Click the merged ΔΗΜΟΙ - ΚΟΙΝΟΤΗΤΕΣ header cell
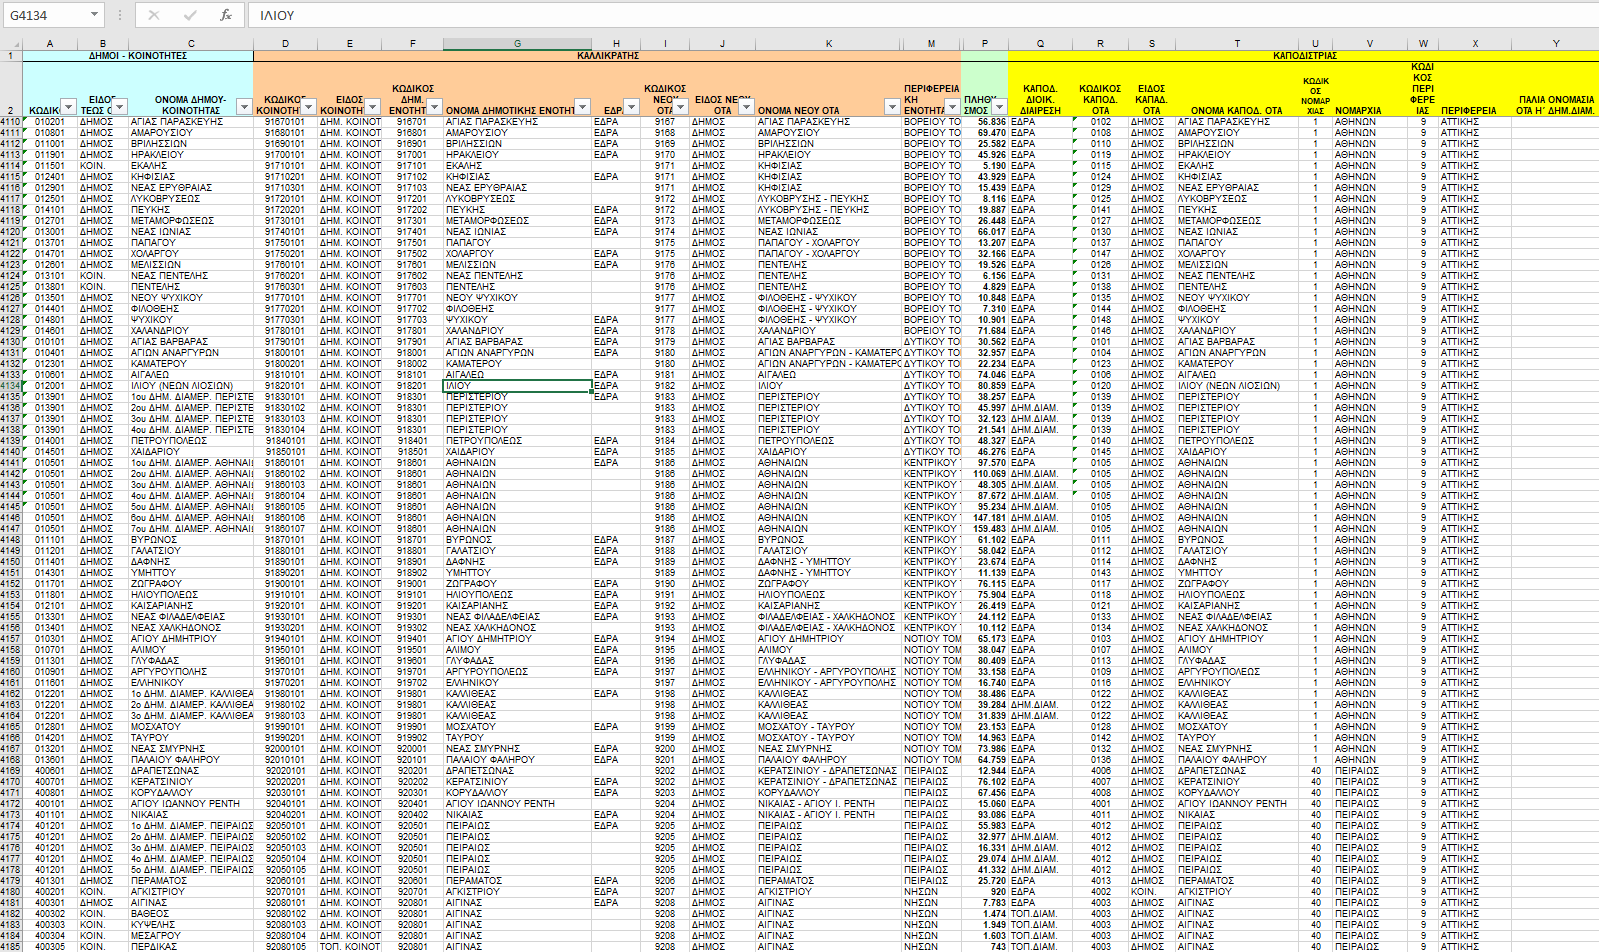The width and height of the screenshot is (1599, 952). pyautogui.click(x=138, y=56)
